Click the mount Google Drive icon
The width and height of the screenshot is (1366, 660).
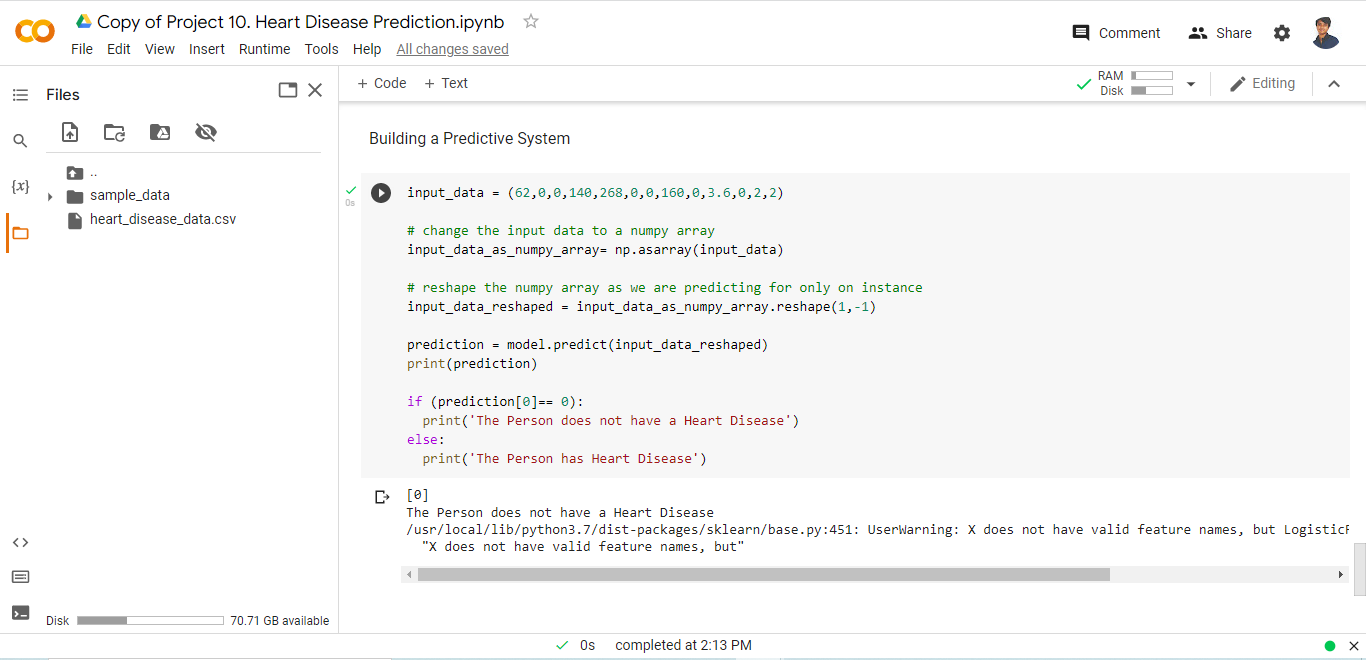[x=160, y=132]
